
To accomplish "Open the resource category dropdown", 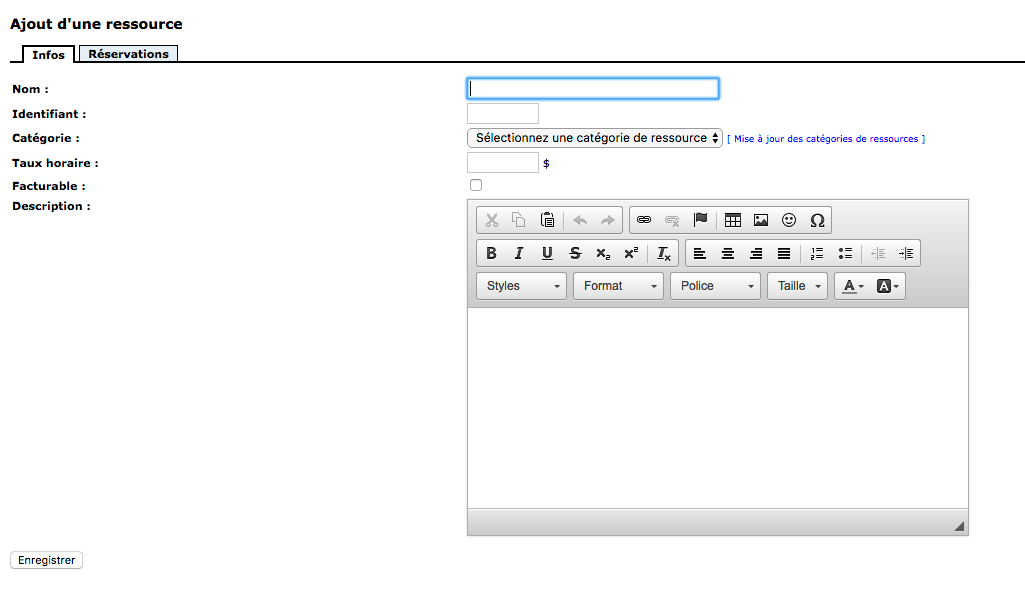I will coord(594,138).
